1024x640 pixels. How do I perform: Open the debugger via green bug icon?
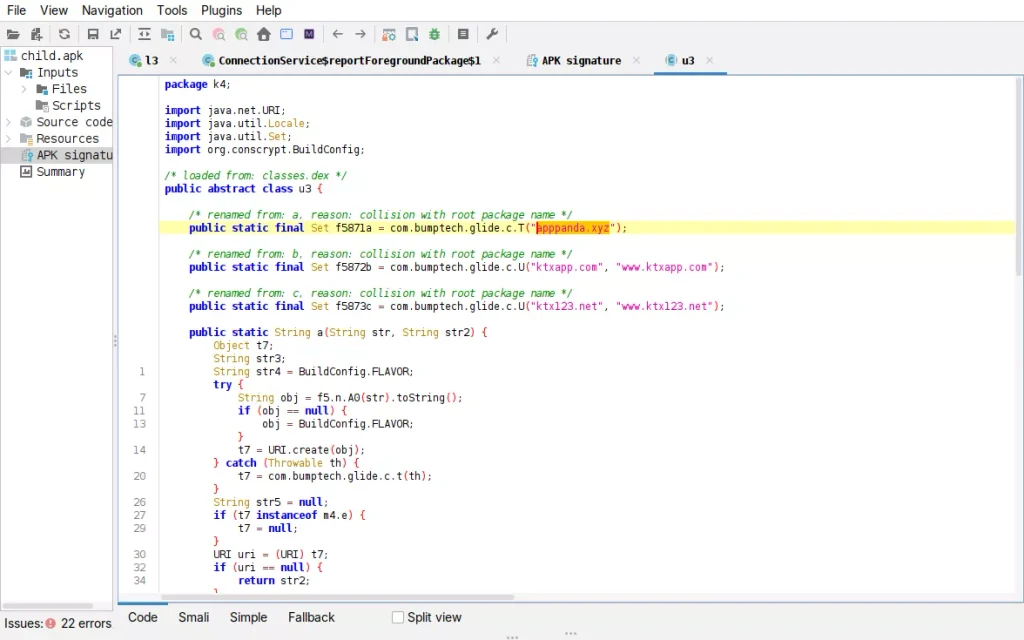(x=434, y=34)
